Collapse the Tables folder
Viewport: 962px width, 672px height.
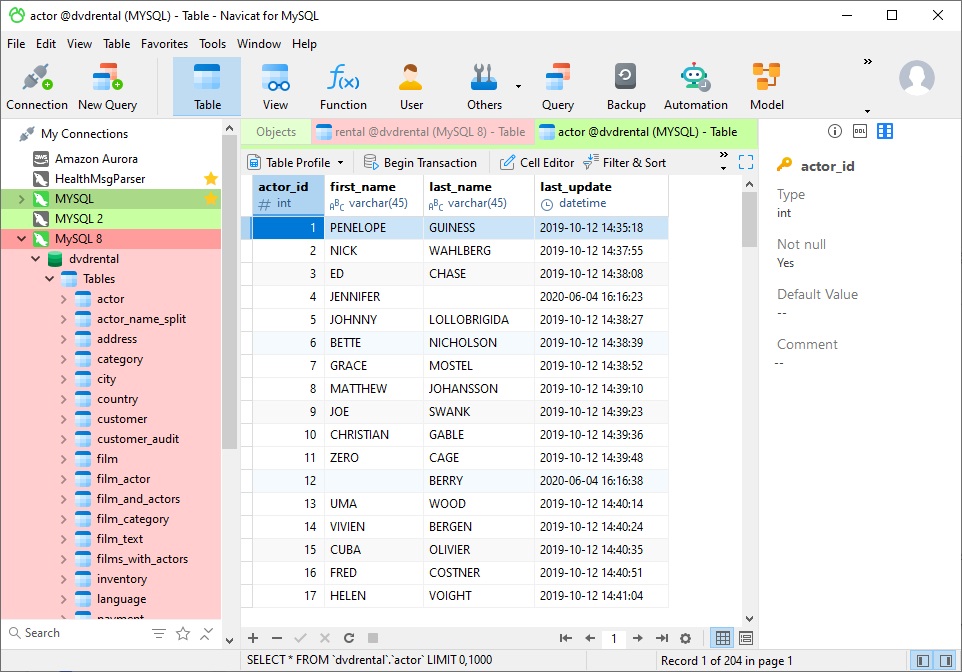point(50,279)
